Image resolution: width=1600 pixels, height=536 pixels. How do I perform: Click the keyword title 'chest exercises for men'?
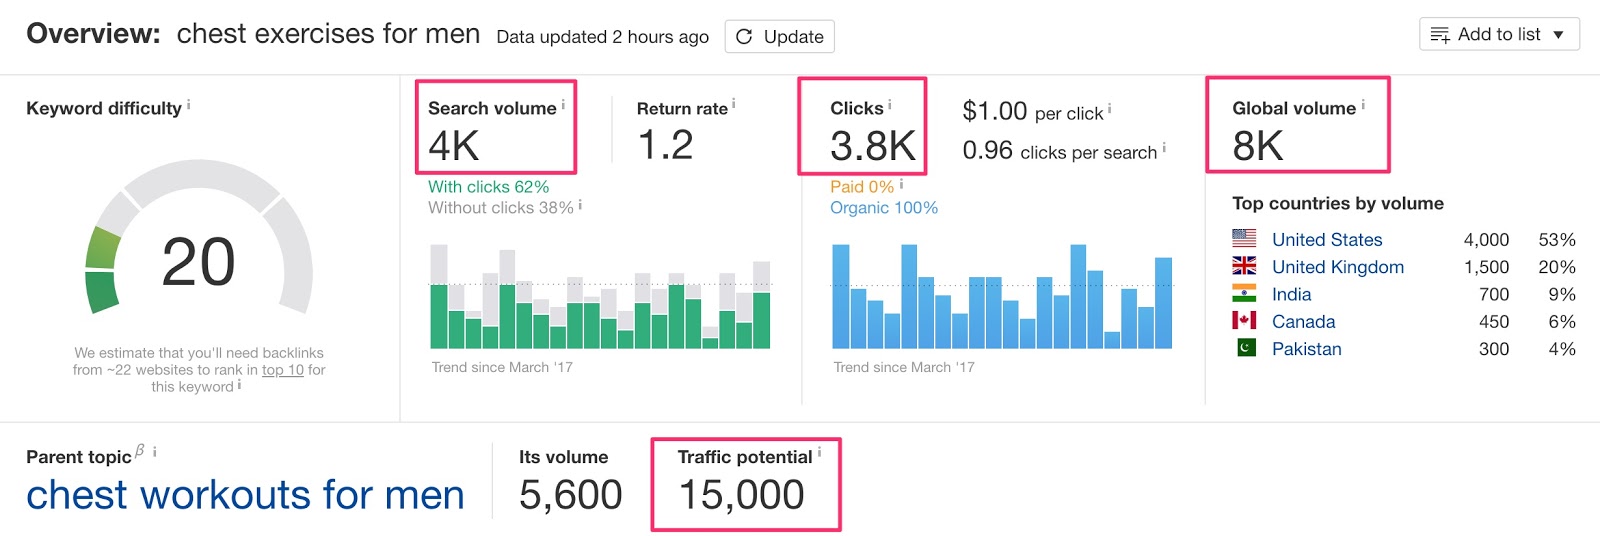328,34
